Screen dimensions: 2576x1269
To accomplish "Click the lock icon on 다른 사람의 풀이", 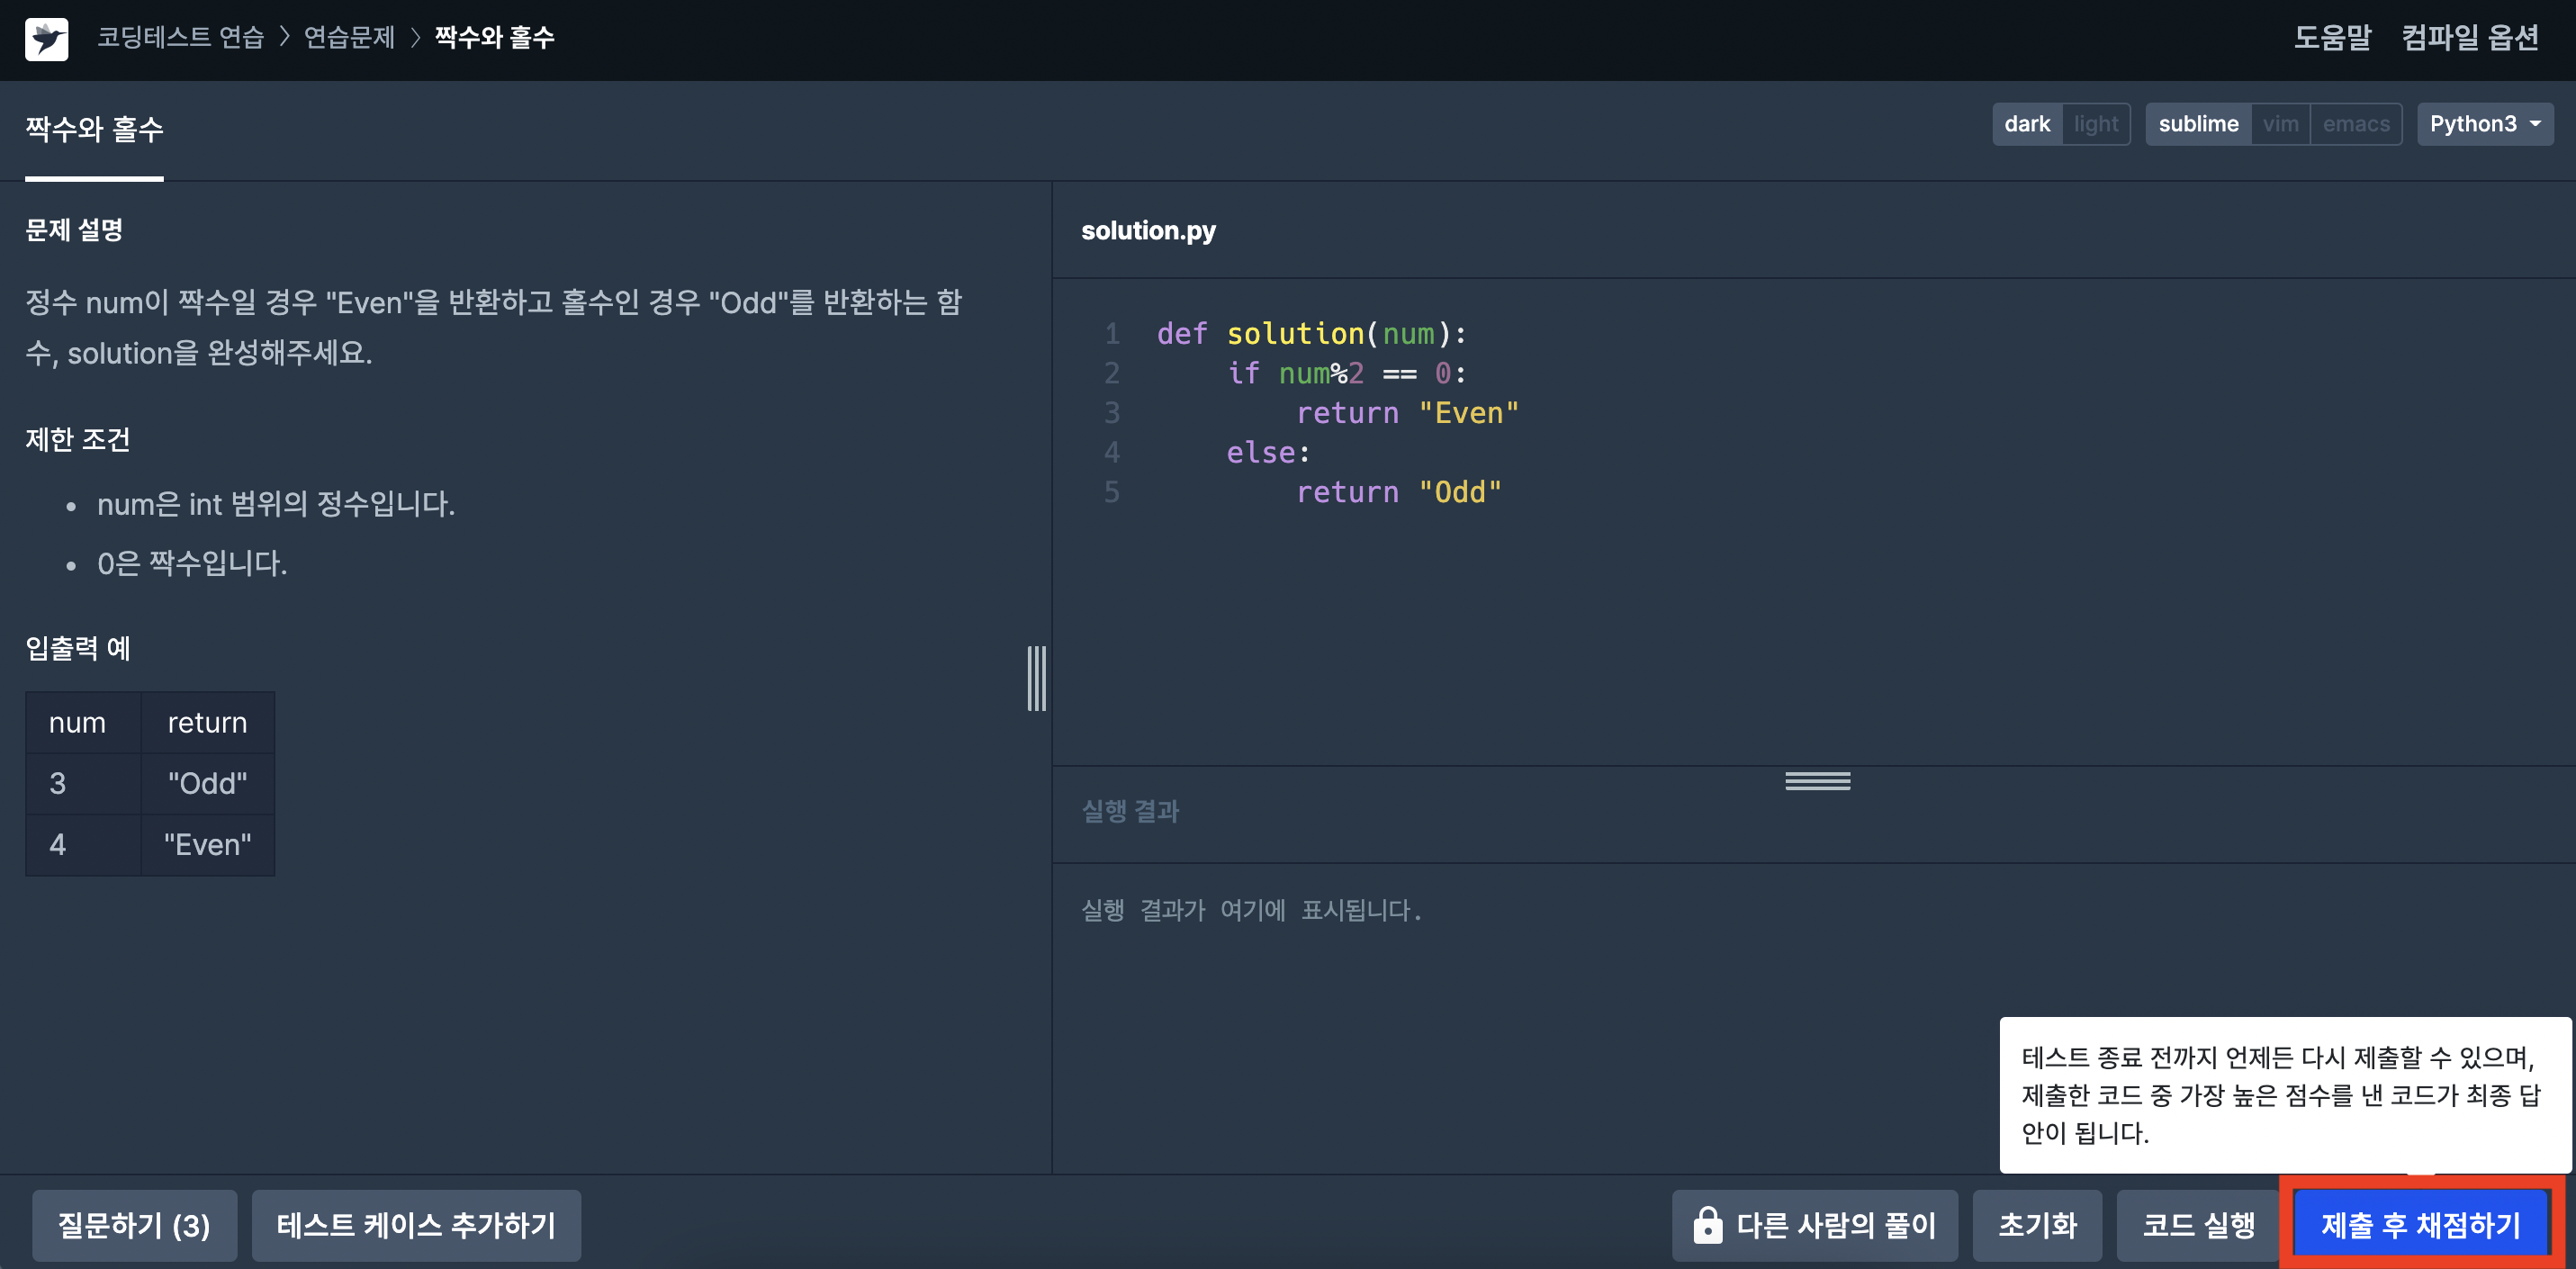I will click(1707, 1224).
